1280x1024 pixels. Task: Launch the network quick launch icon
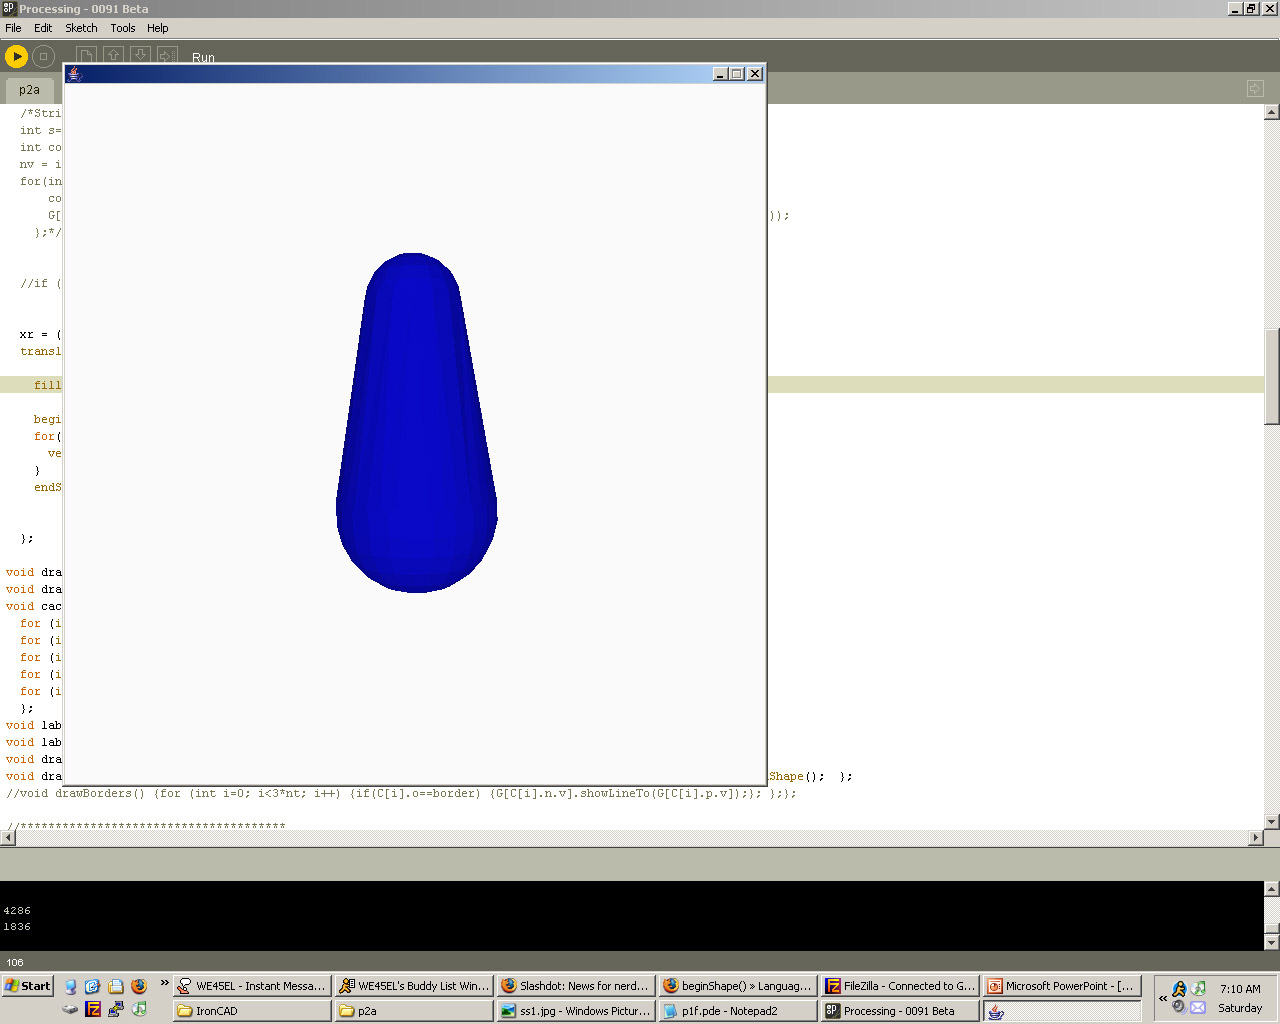[116, 1010]
